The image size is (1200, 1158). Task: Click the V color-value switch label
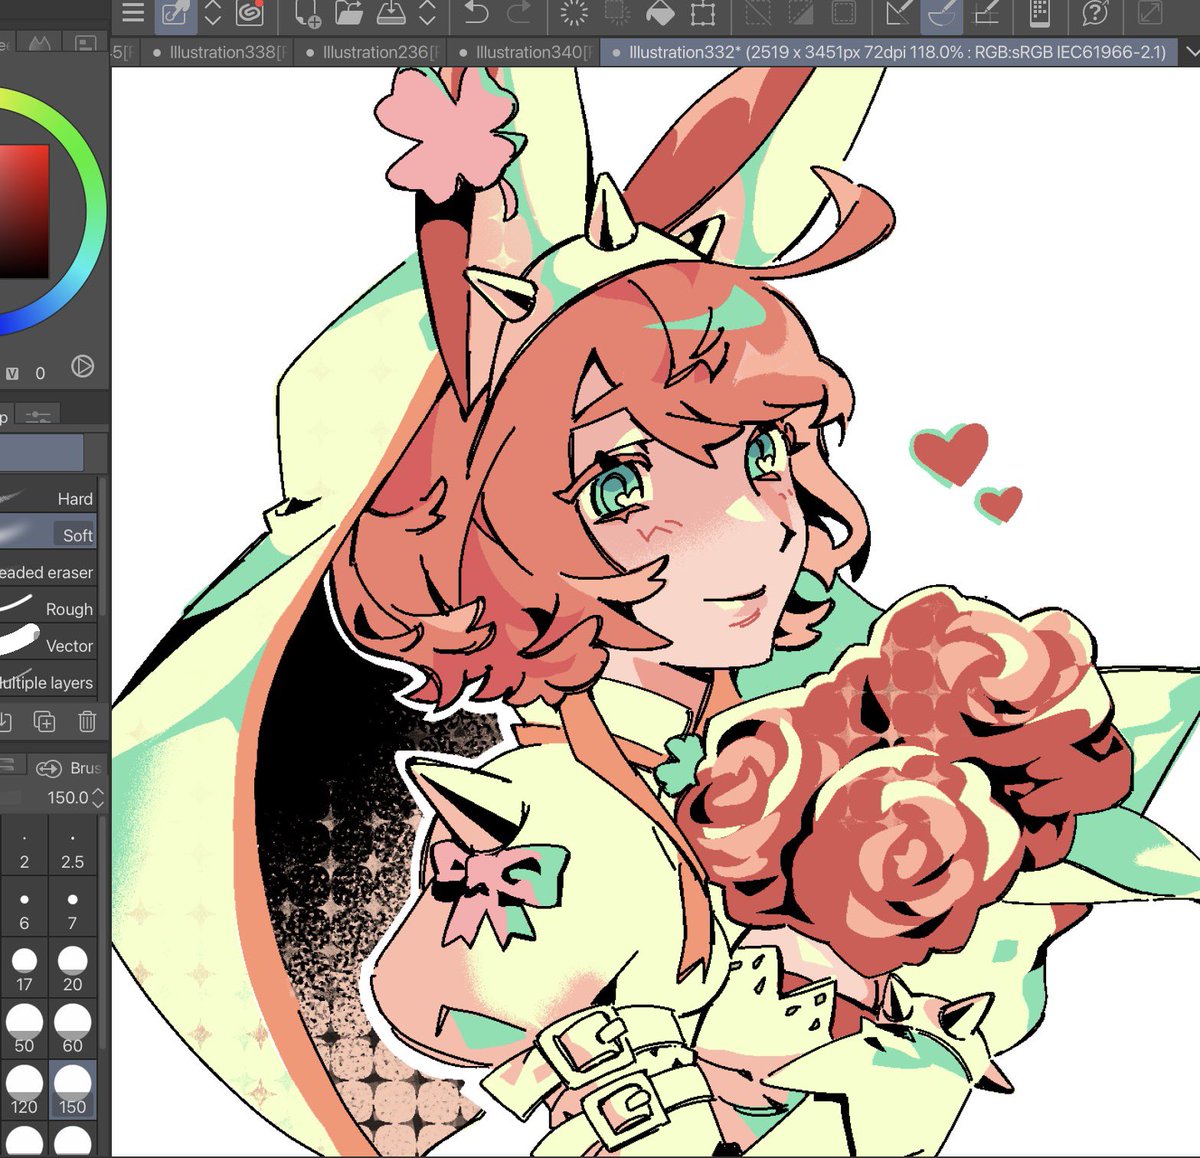pyautogui.click(x=13, y=373)
